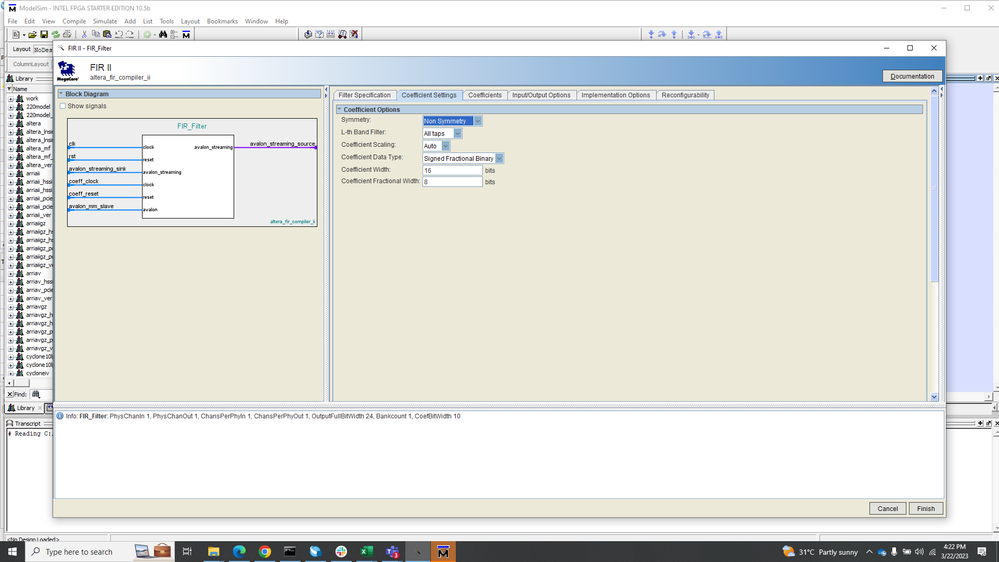
Task: Open the Simulate menu
Action: click(x=105, y=21)
